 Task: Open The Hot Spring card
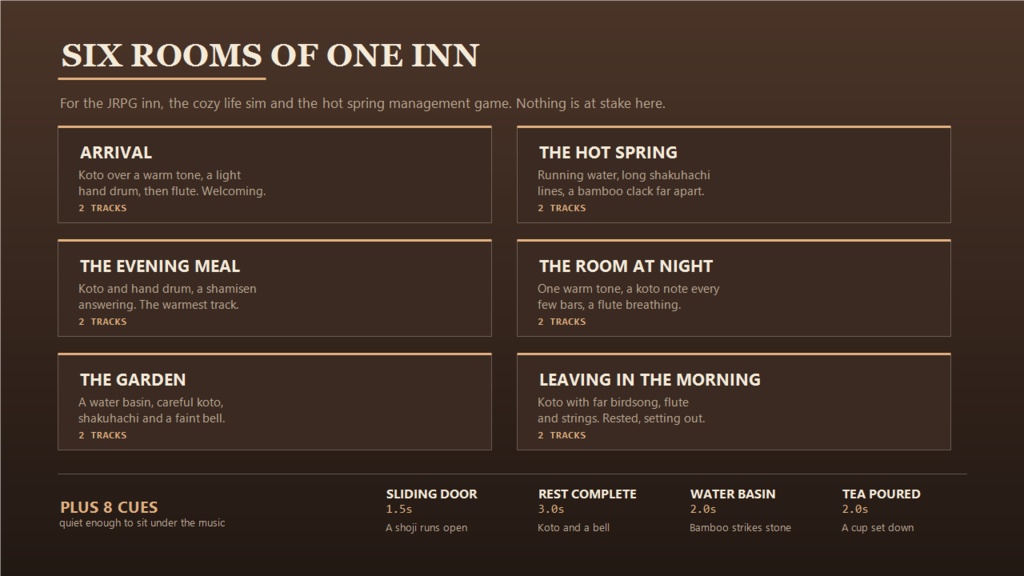click(x=733, y=174)
